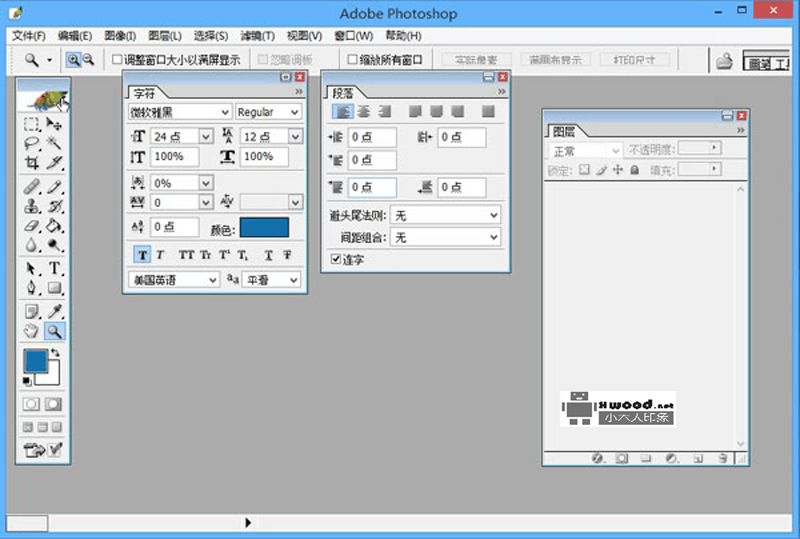Screen dimensions: 800x539
Task: Click the 实际像素 button
Action: tap(476, 60)
